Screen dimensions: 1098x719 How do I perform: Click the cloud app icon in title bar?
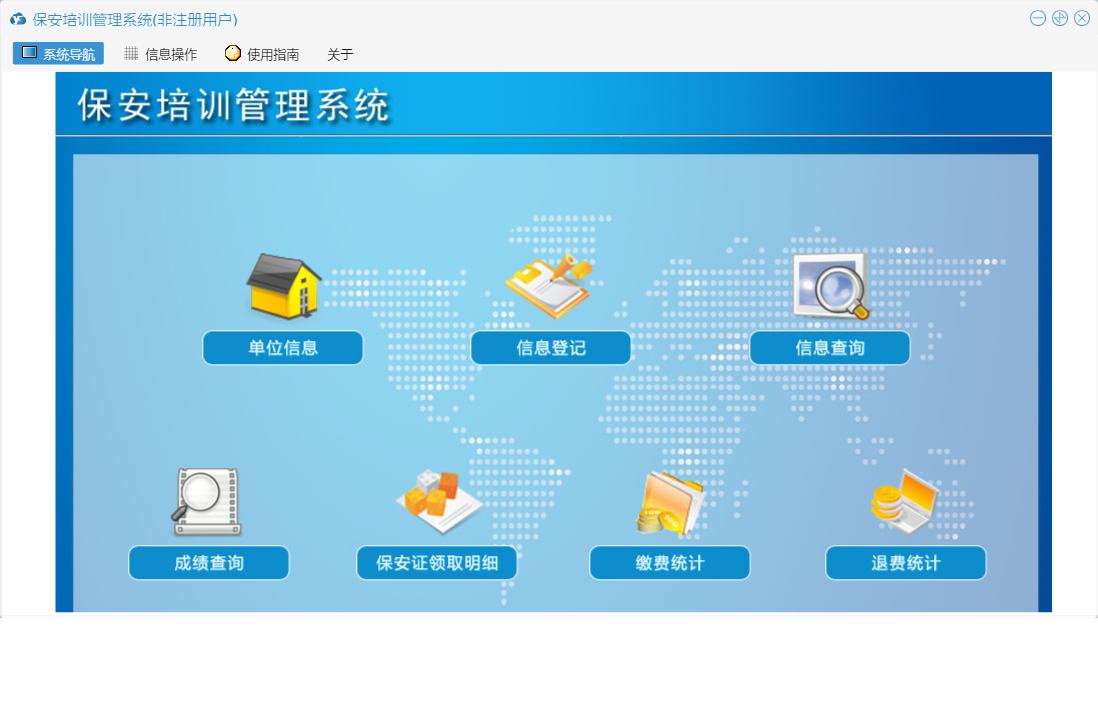[x=18, y=19]
